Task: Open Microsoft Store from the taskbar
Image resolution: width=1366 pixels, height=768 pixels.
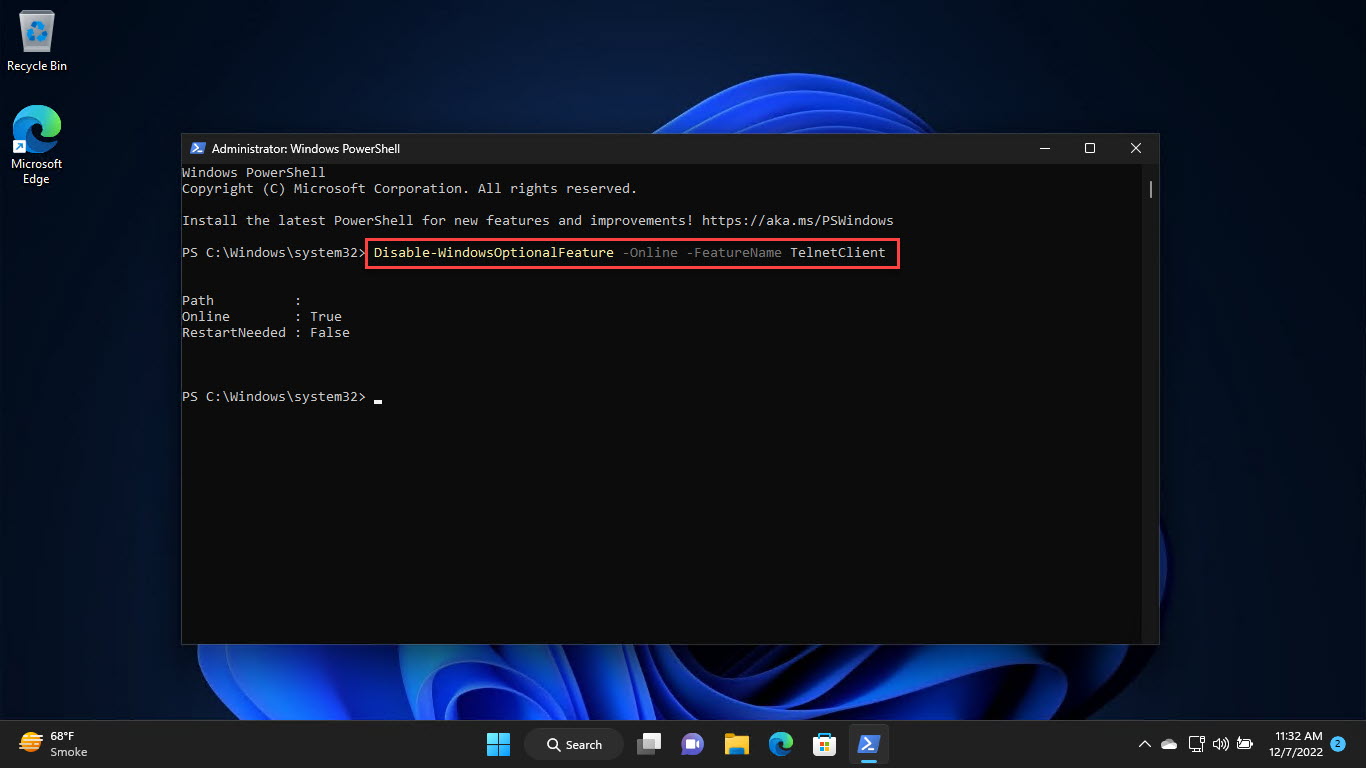Action: tap(825, 744)
